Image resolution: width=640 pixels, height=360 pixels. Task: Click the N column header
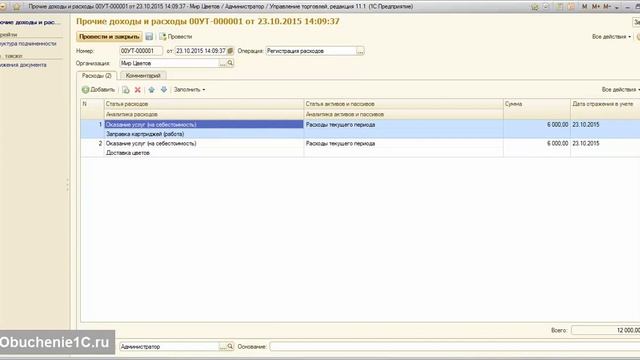coord(92,104)
